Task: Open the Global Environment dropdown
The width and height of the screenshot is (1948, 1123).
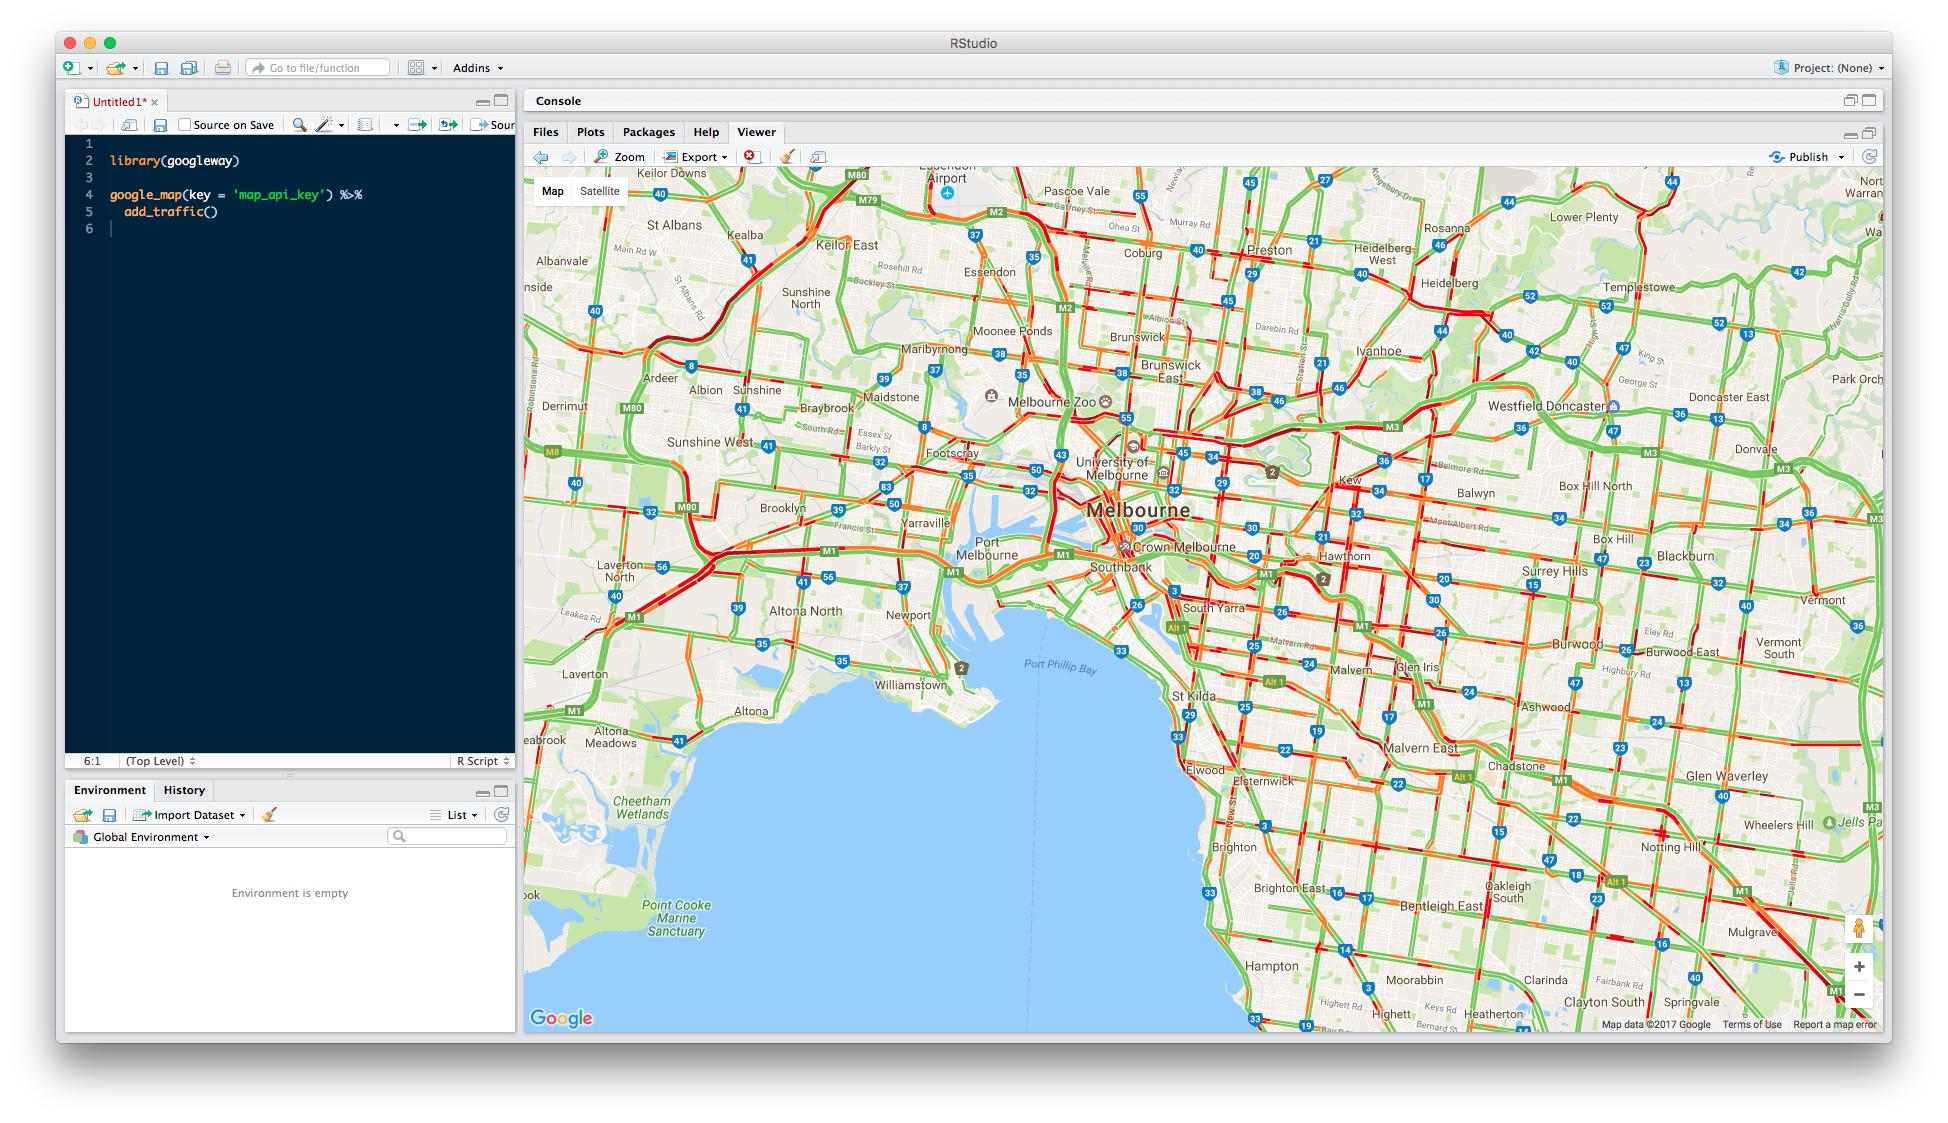Action: point(150,837)
